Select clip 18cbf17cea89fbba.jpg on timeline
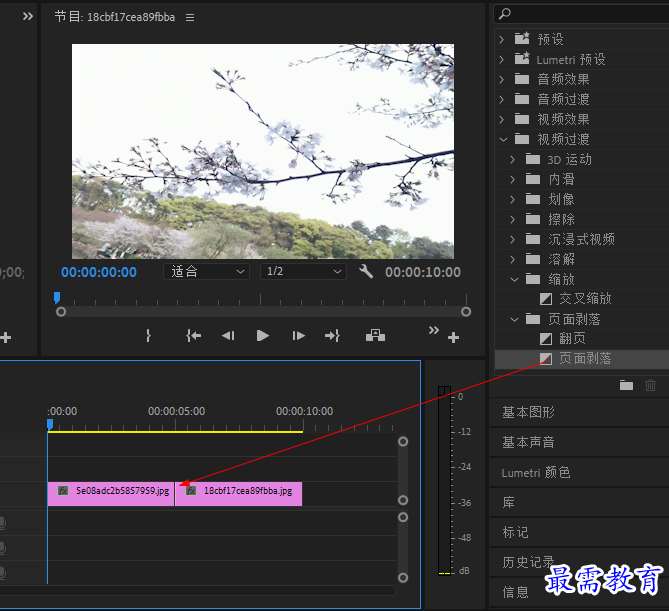The image size is (669, 611). click(x=239, y=494)
